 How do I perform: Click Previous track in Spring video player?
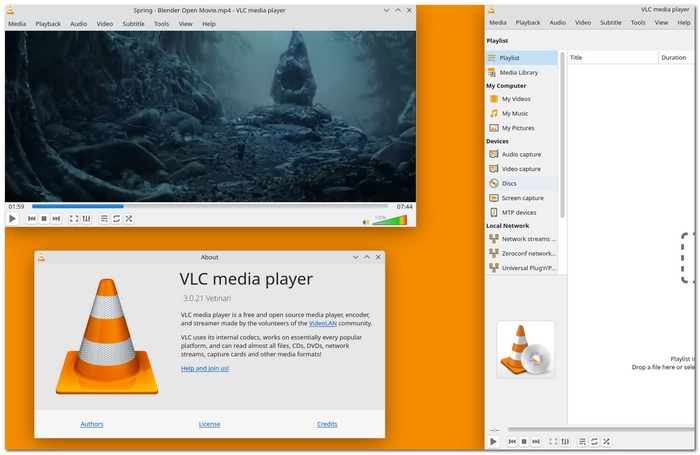tap(32, 219)
